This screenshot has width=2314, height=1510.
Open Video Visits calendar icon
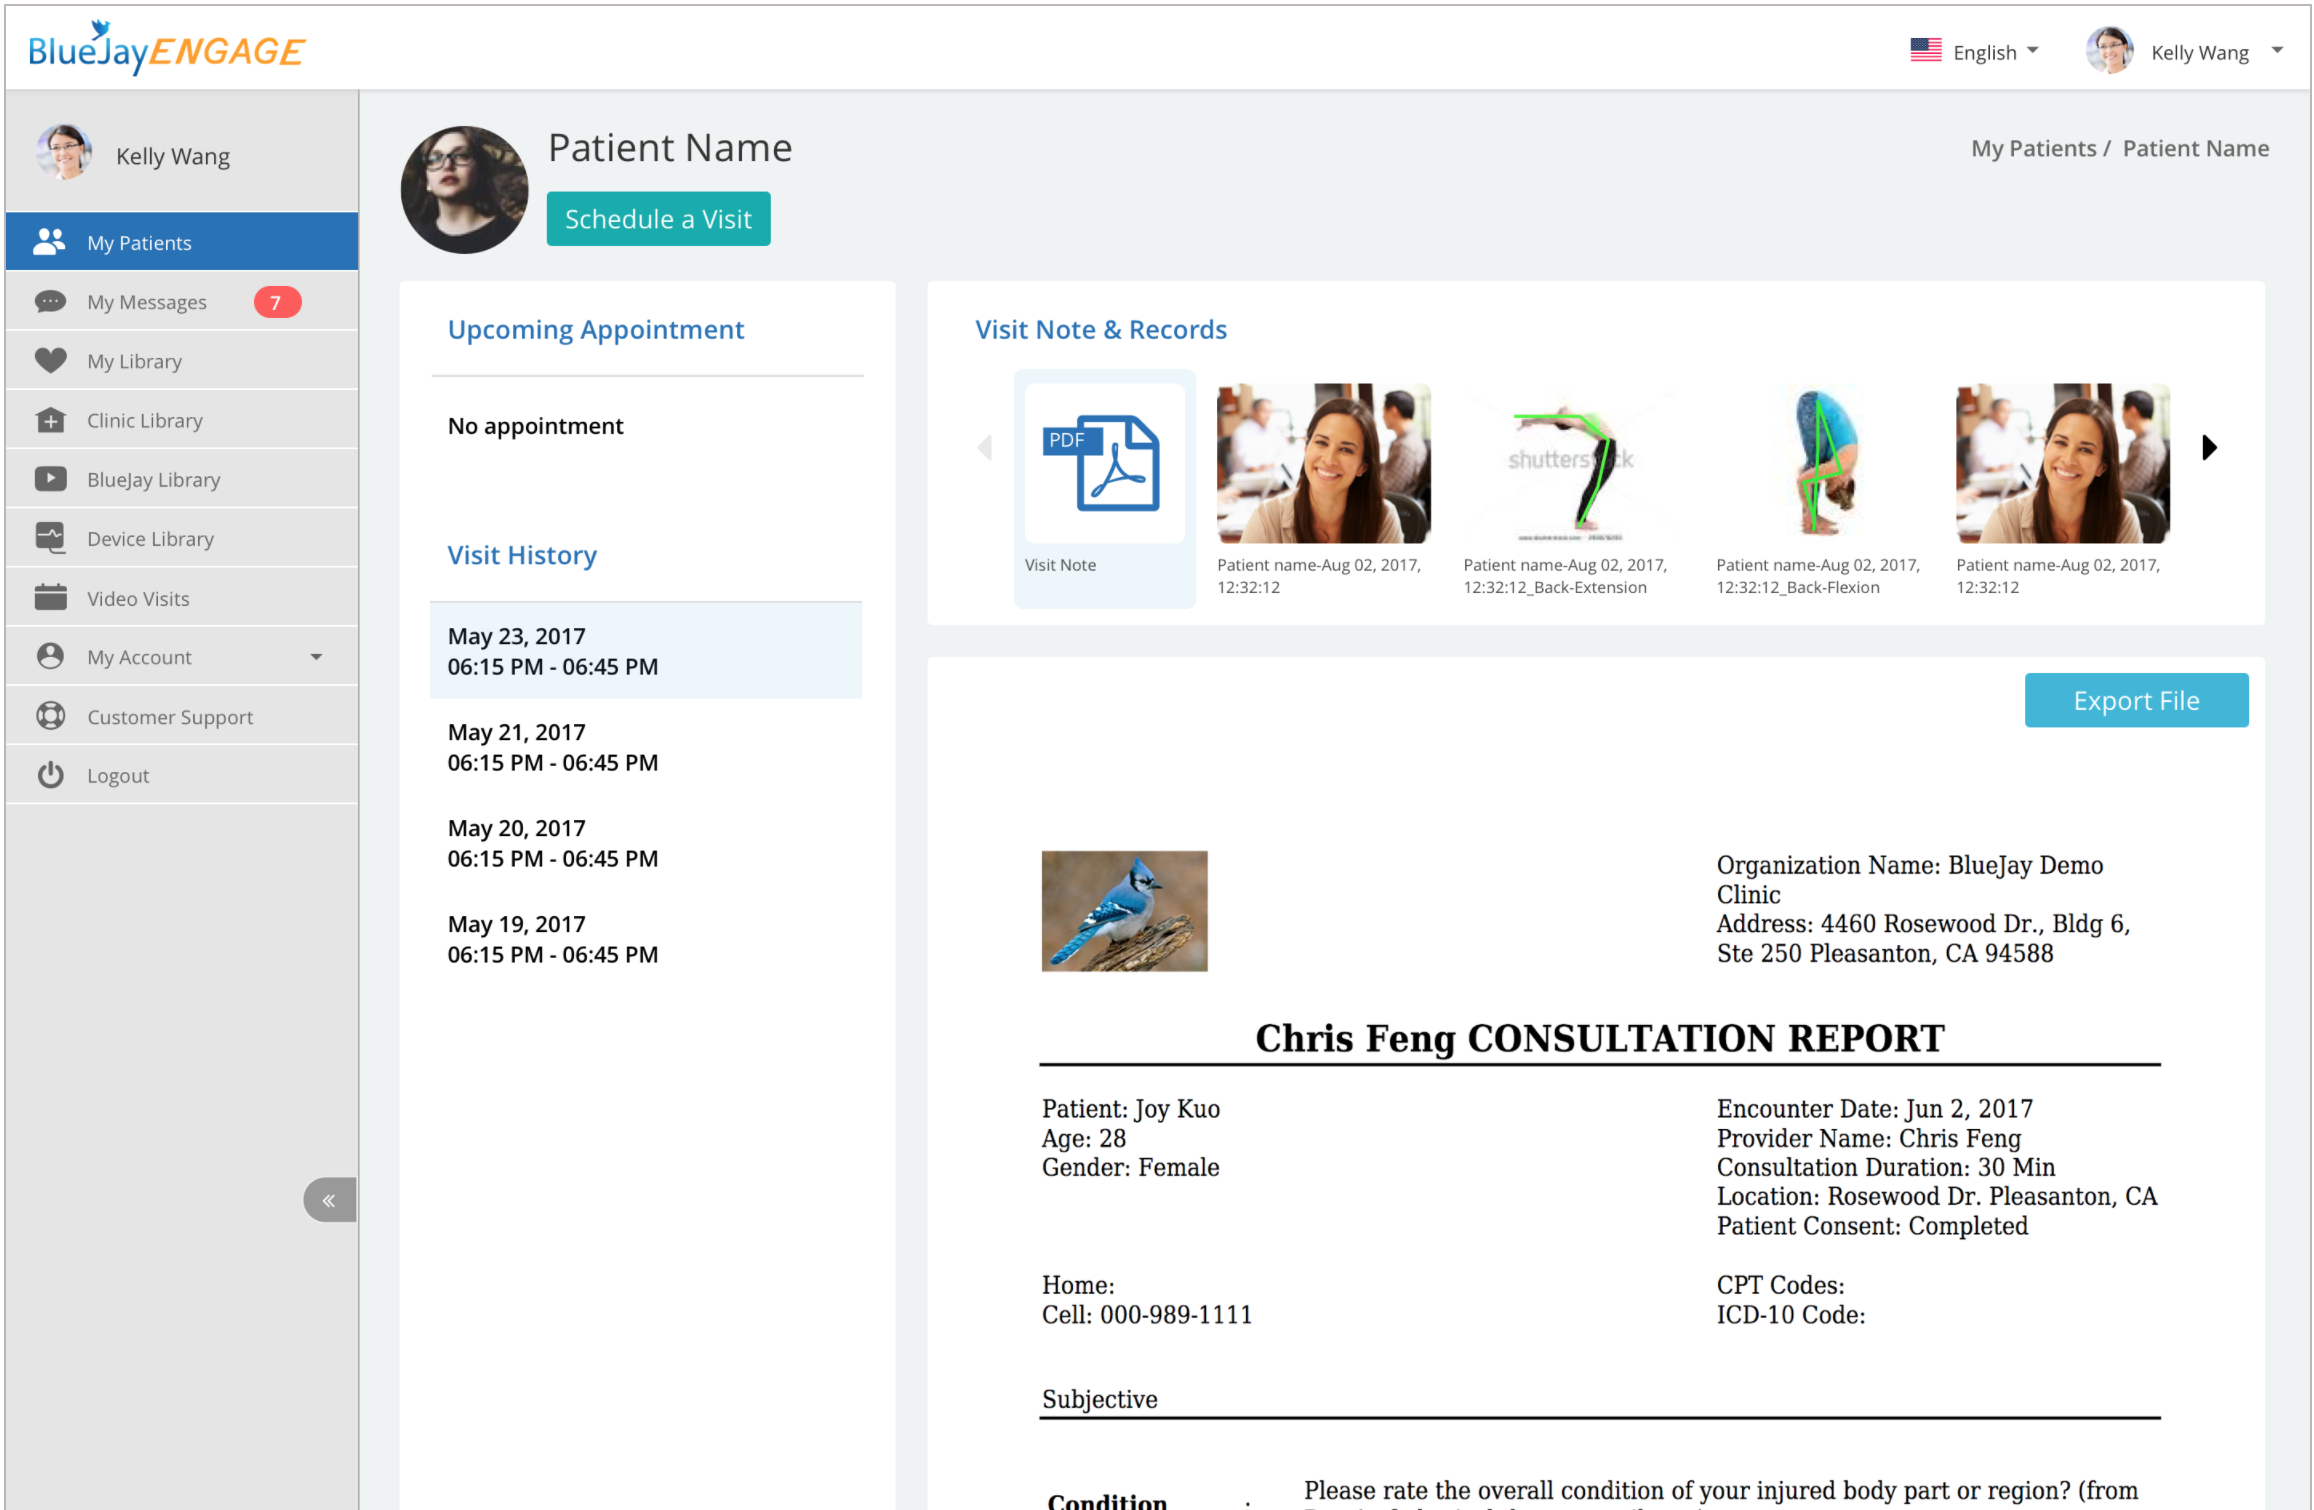[x=50, y=598]
